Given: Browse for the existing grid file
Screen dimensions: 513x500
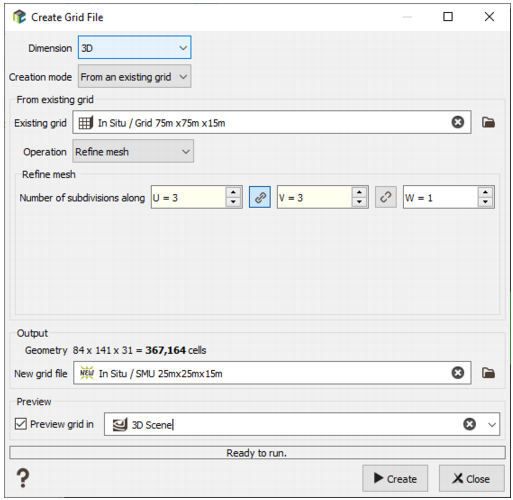Looking at the screenshot, I should (x=488, y=123).
